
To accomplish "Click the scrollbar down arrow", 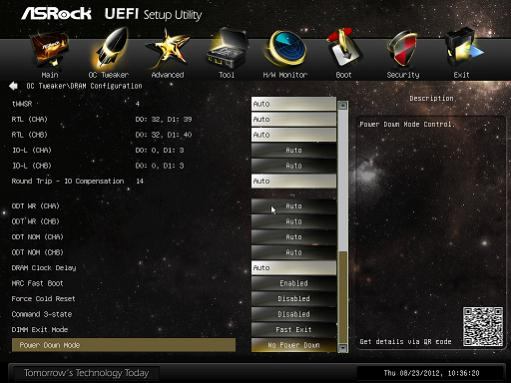I will pos(343,348).
